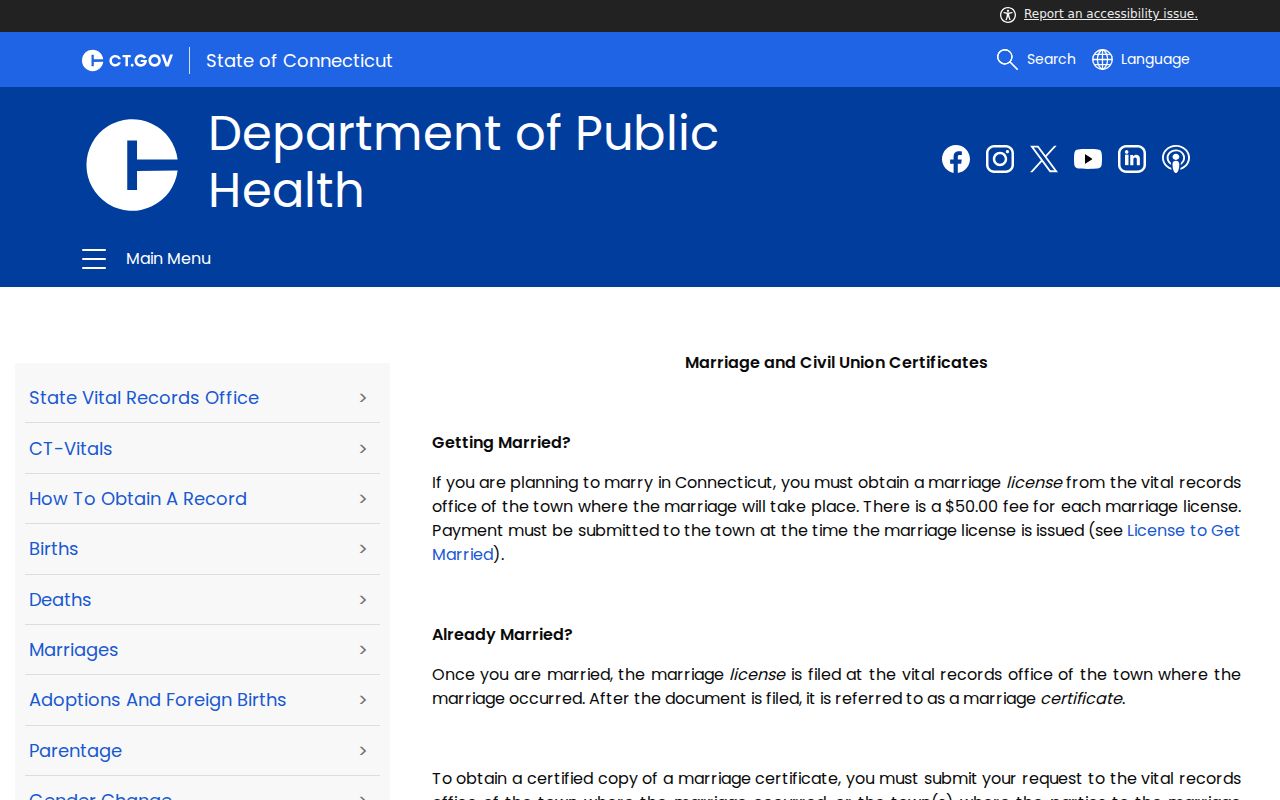Expand the Marriages chevron
Screen dimensions: 1280x800
(x=363, y=650)
